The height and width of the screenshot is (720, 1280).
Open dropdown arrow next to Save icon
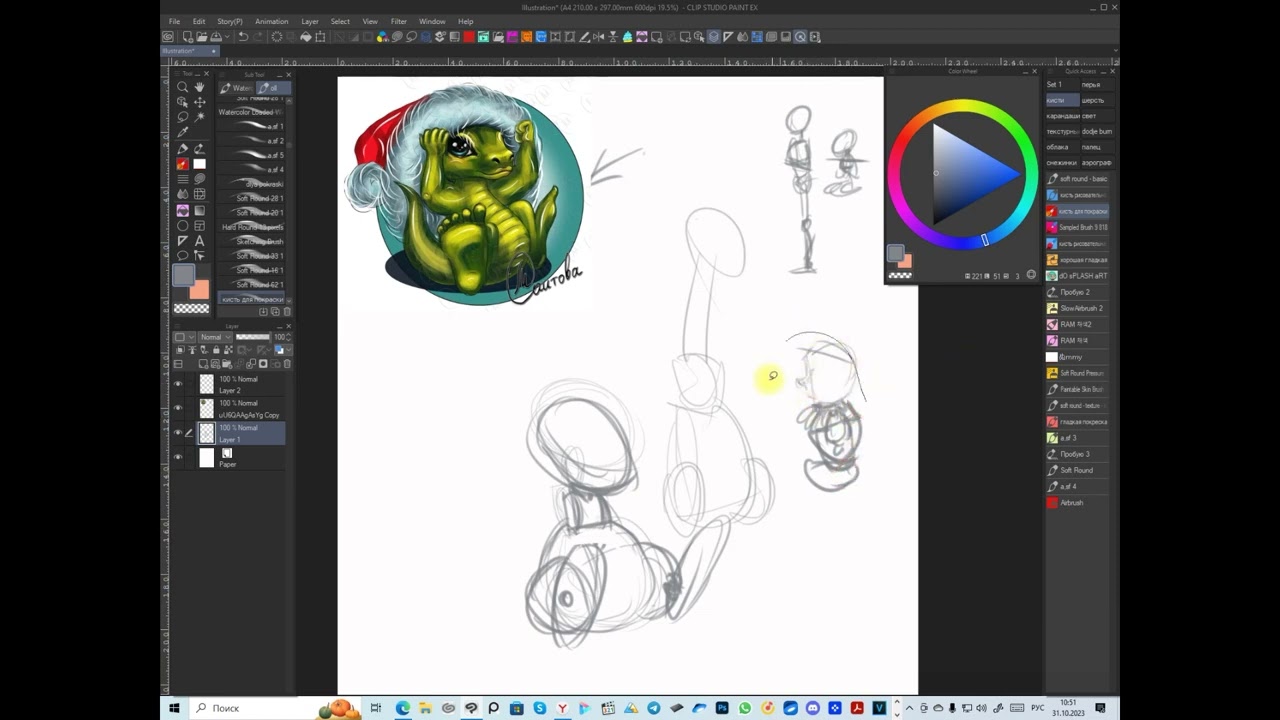pos(228,37)
